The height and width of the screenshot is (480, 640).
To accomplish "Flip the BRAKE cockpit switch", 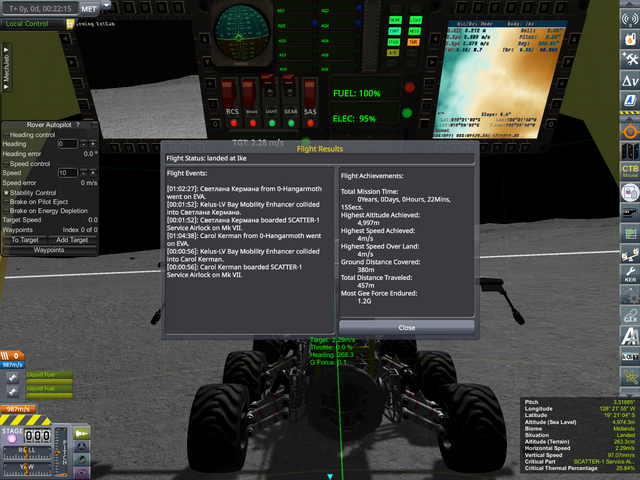I will coord(250,93).
